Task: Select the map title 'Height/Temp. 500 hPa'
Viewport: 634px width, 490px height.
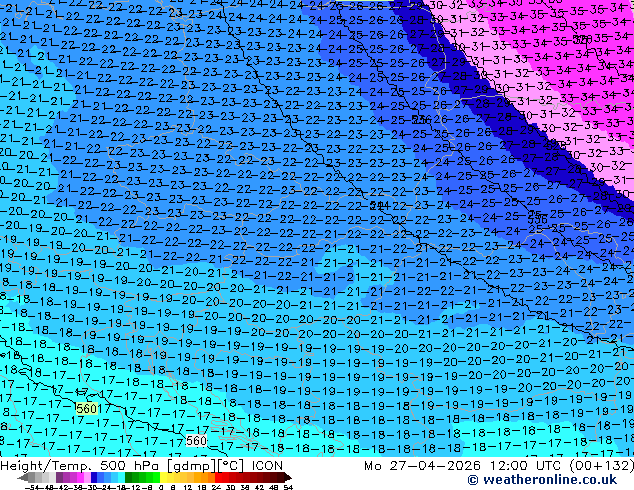Action: [x=82, y=466]
